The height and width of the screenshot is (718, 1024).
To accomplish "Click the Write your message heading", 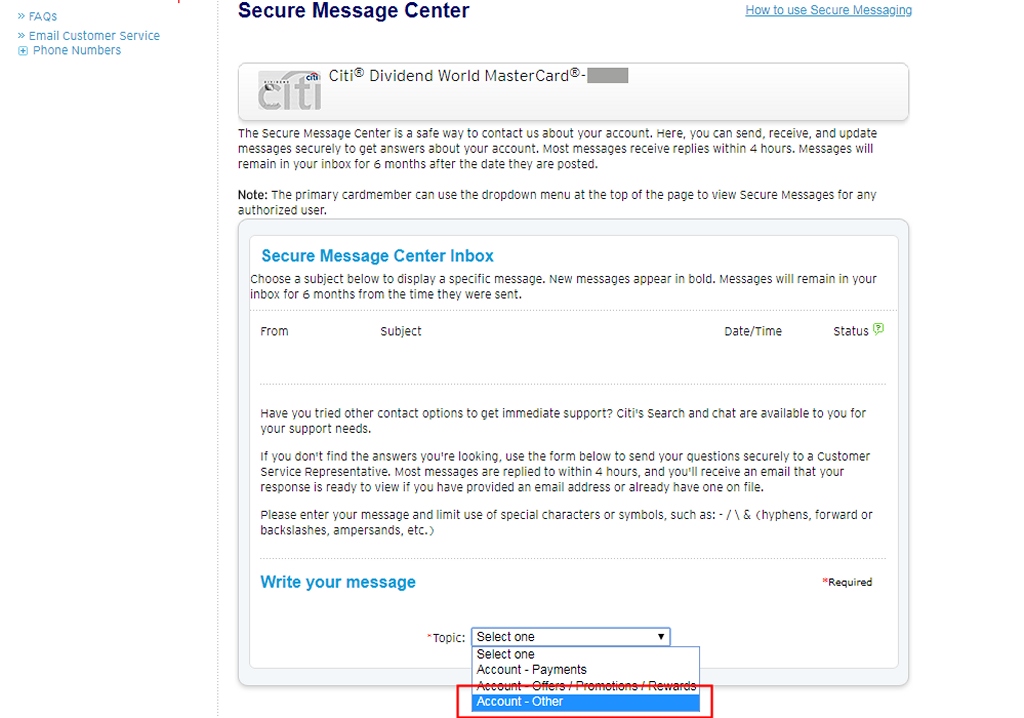I will [x=338, y=582].
